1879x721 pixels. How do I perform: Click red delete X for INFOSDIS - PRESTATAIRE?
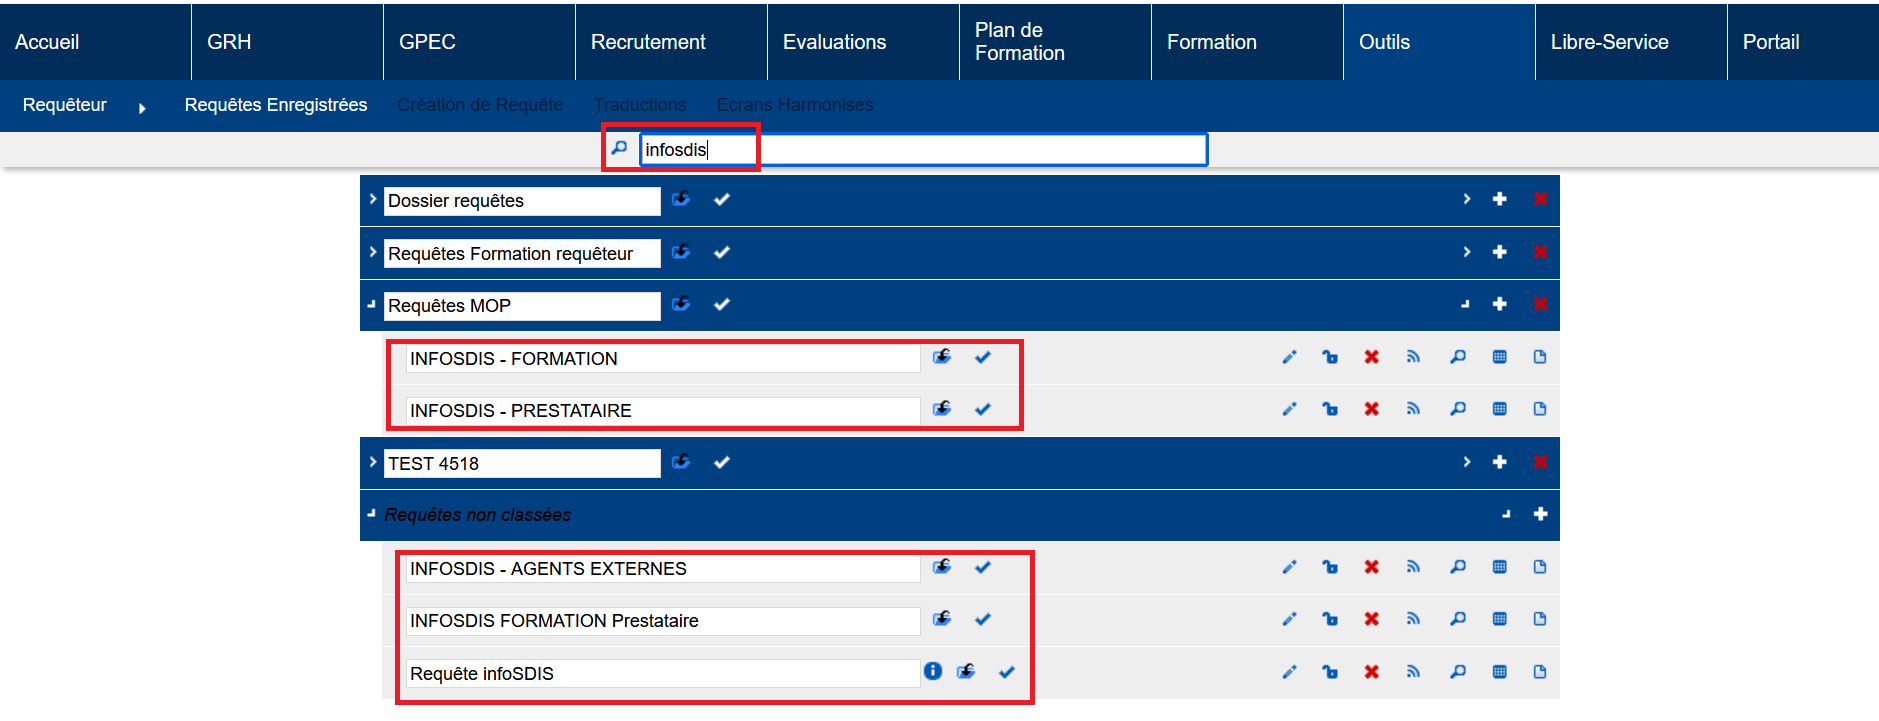pos(1371,409)
